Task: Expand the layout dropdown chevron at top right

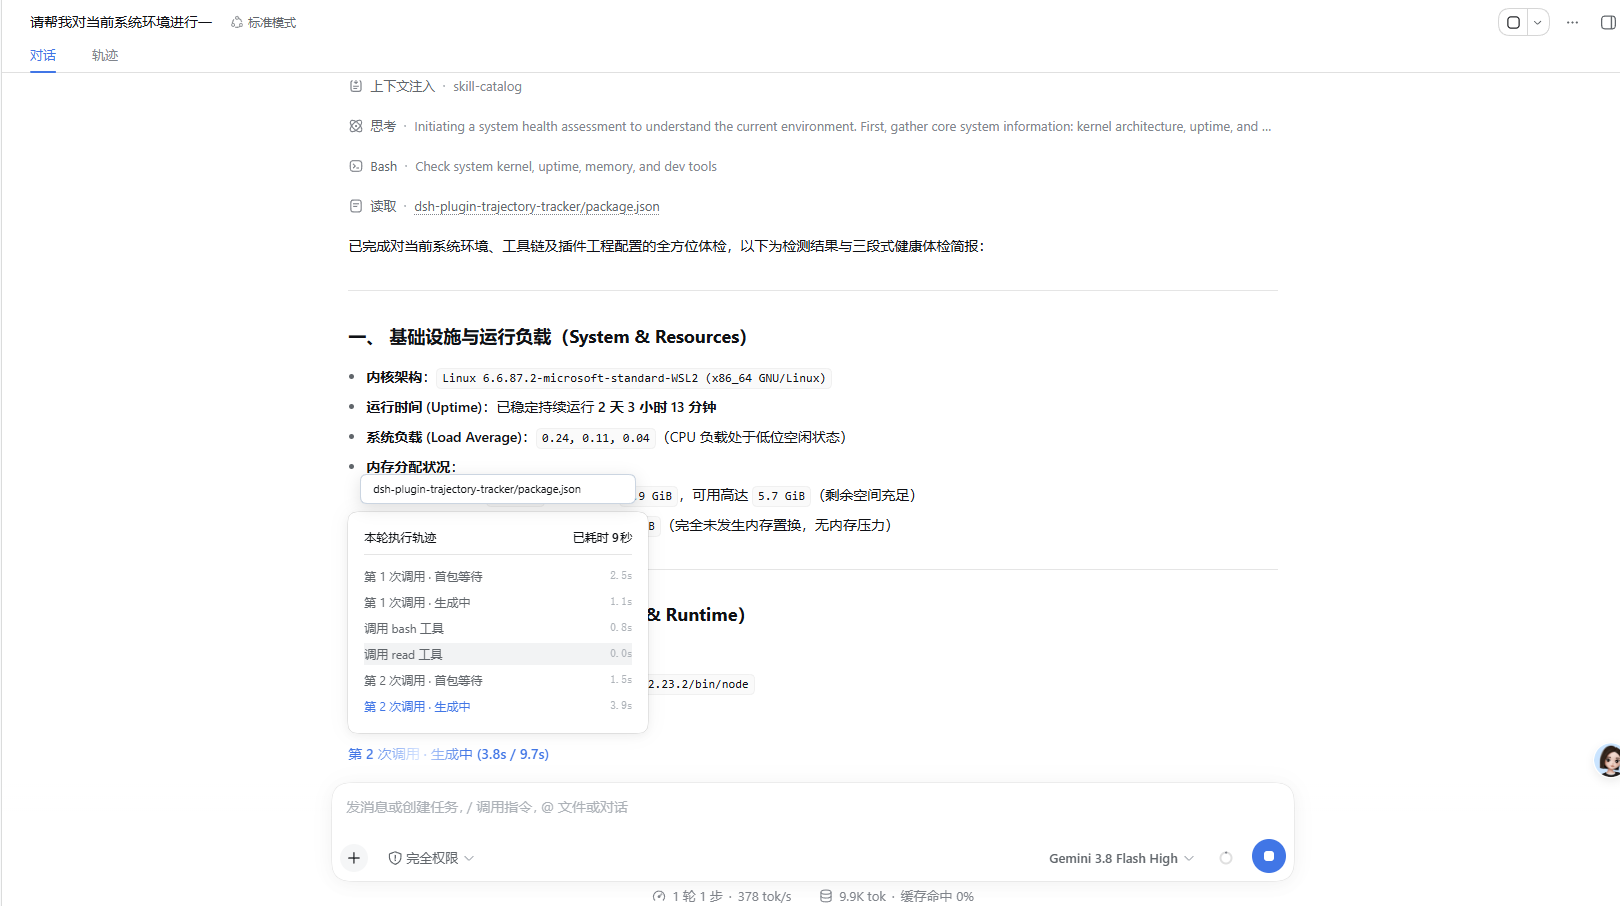Action: coord(1538,22)
